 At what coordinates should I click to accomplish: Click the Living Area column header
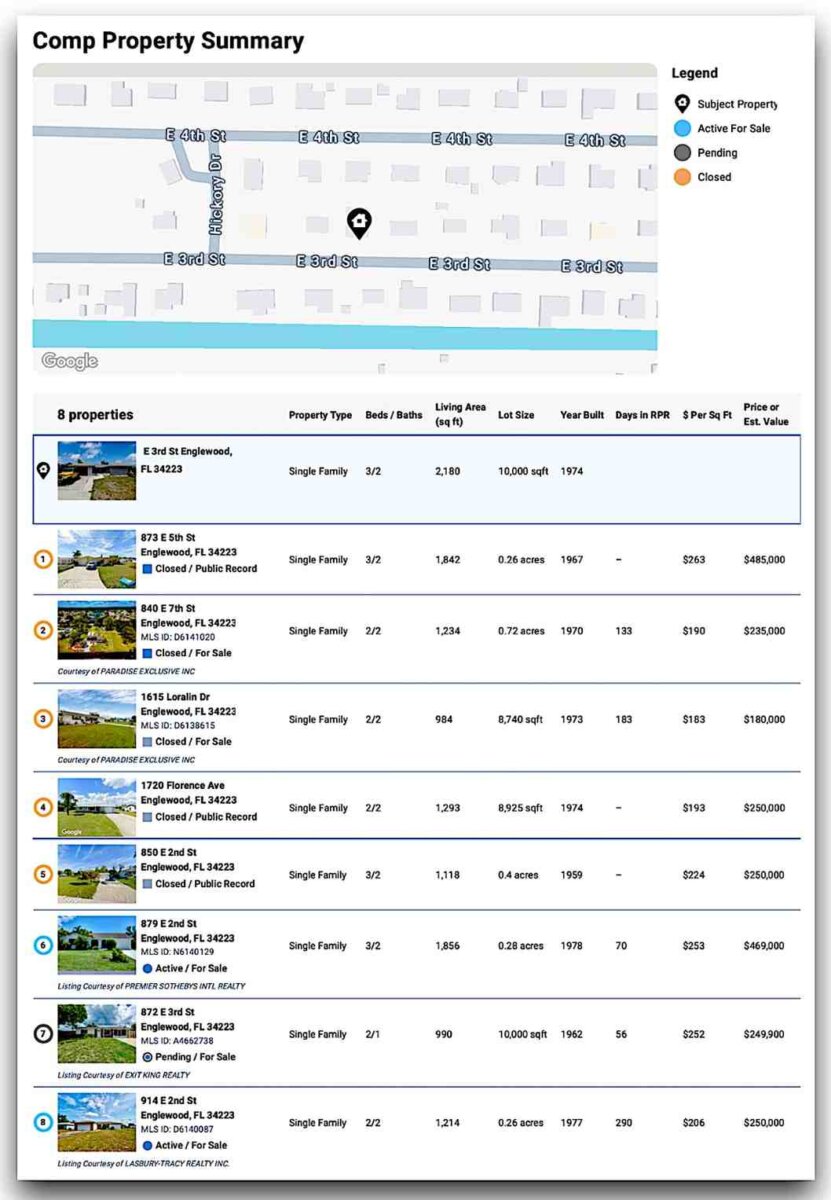coord(460,414)
